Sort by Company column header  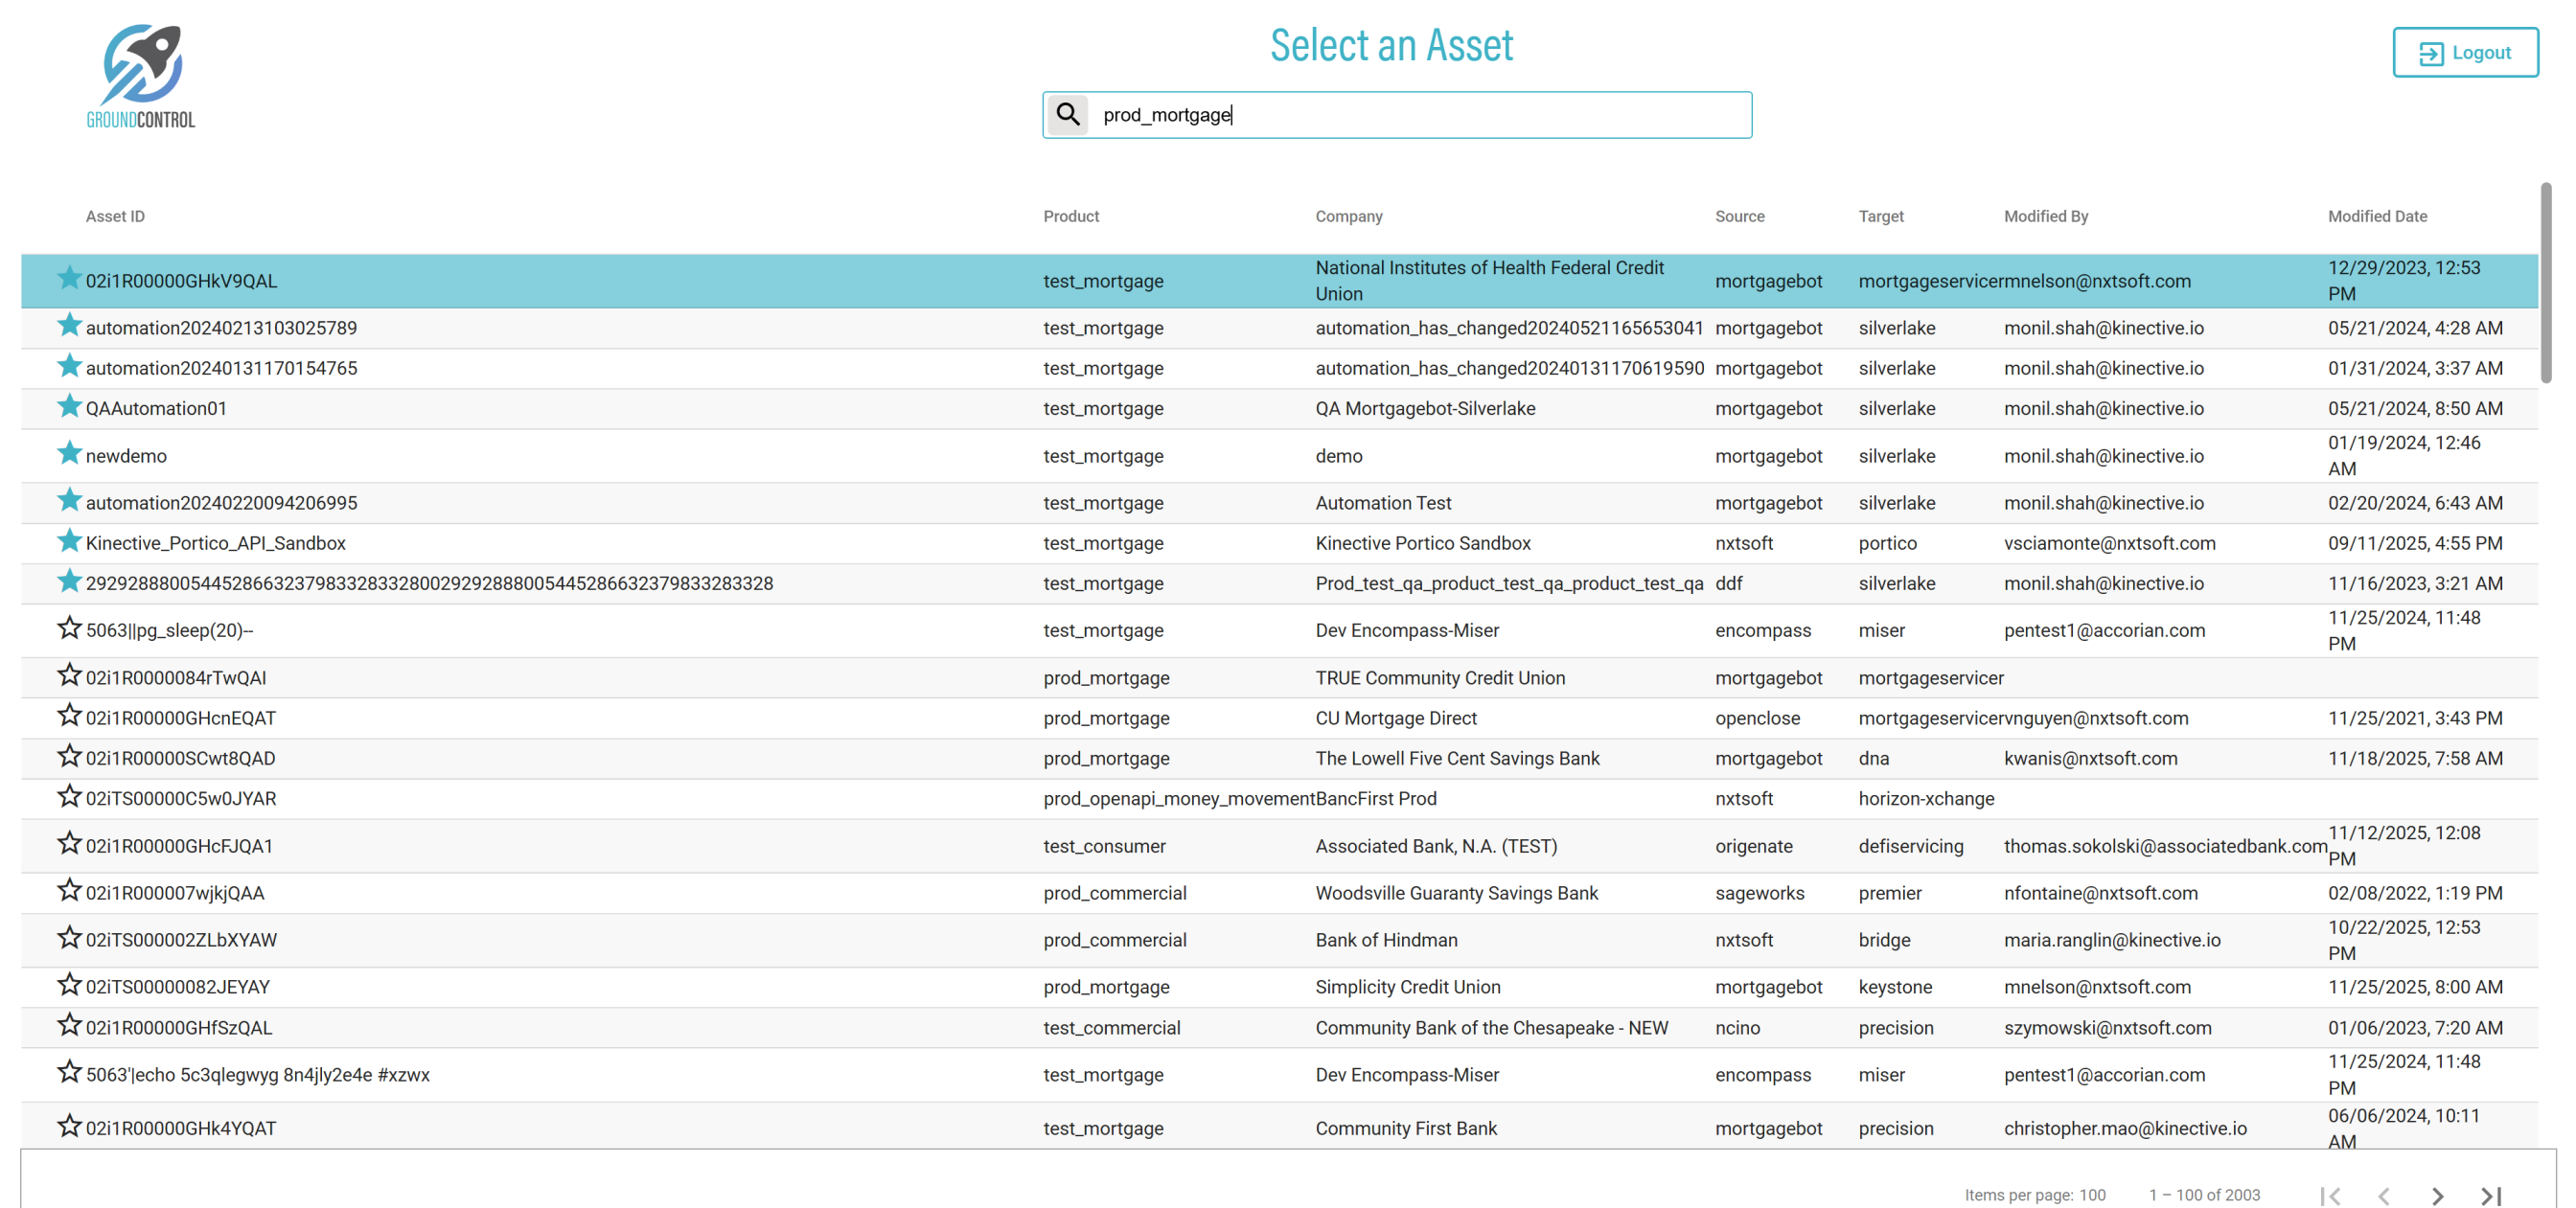pos(1348,216)
